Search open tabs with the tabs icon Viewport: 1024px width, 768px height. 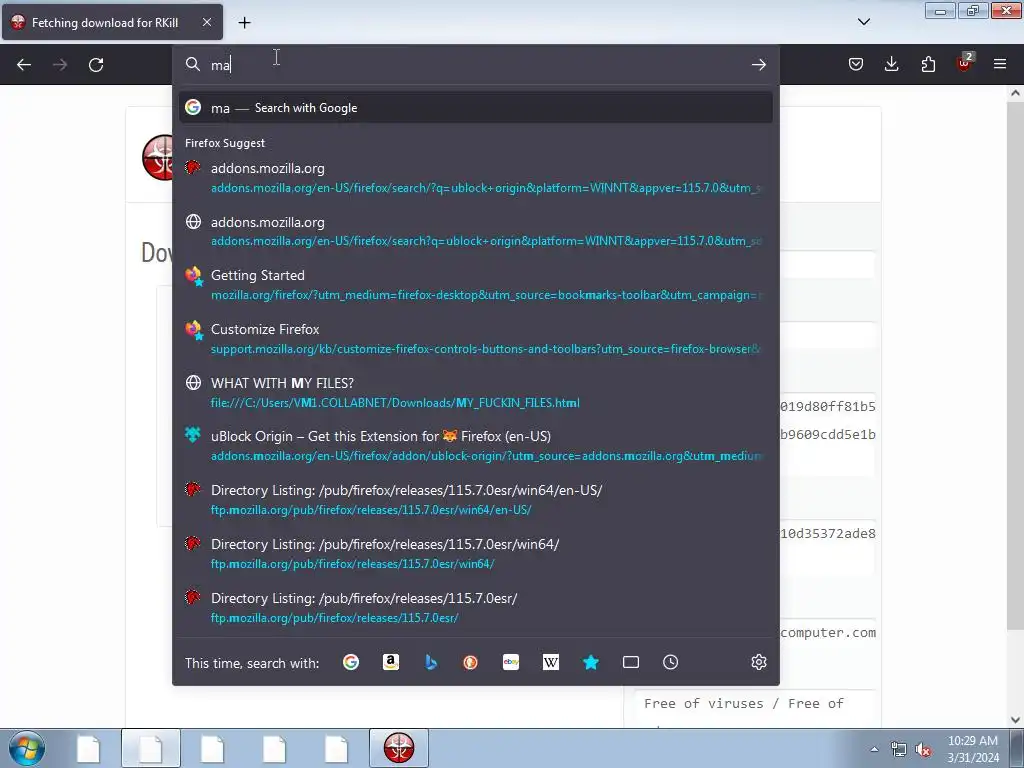pyautogui.click(x=631, y=662)
